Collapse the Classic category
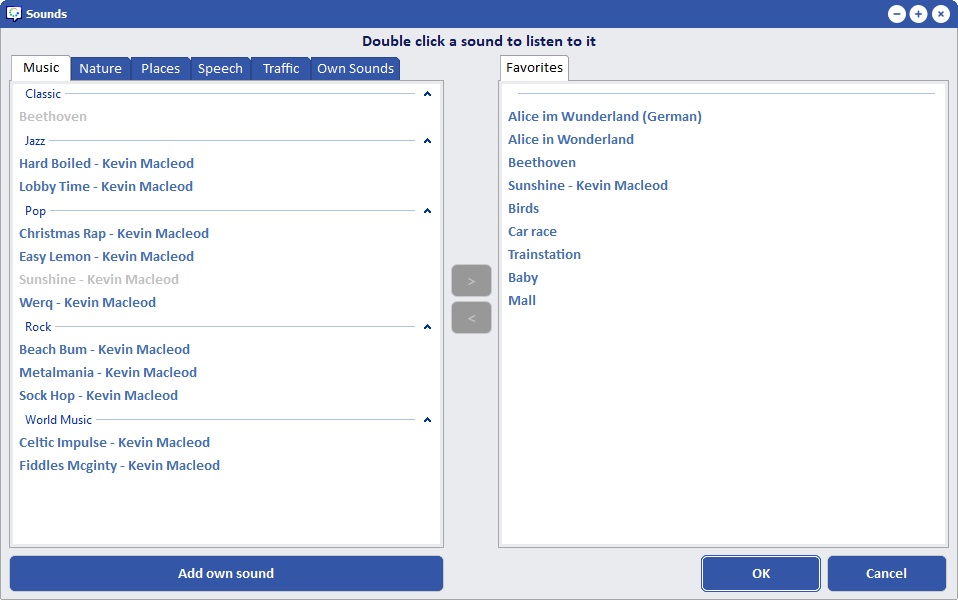The width and height of the screenshot is (958, 600). (428, 94)
